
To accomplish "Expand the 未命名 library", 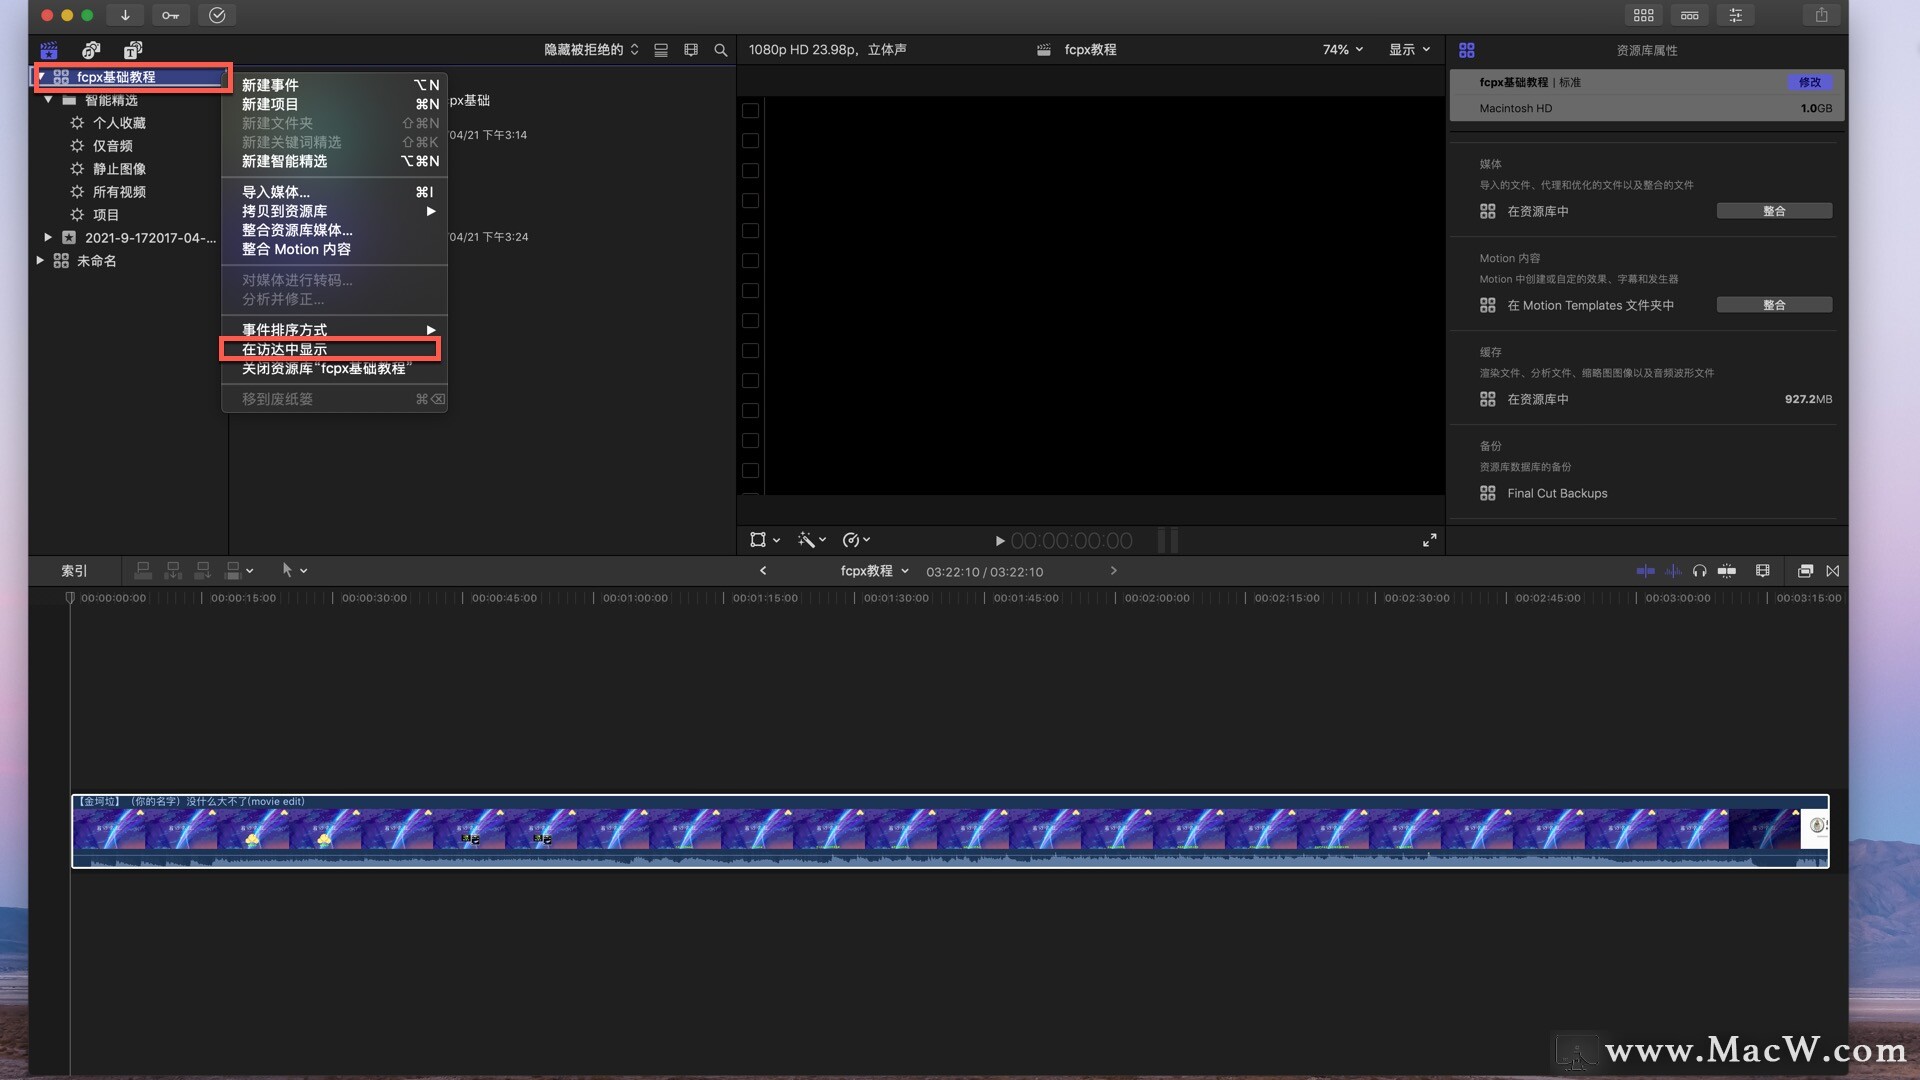I will click(x=40, y=260).
